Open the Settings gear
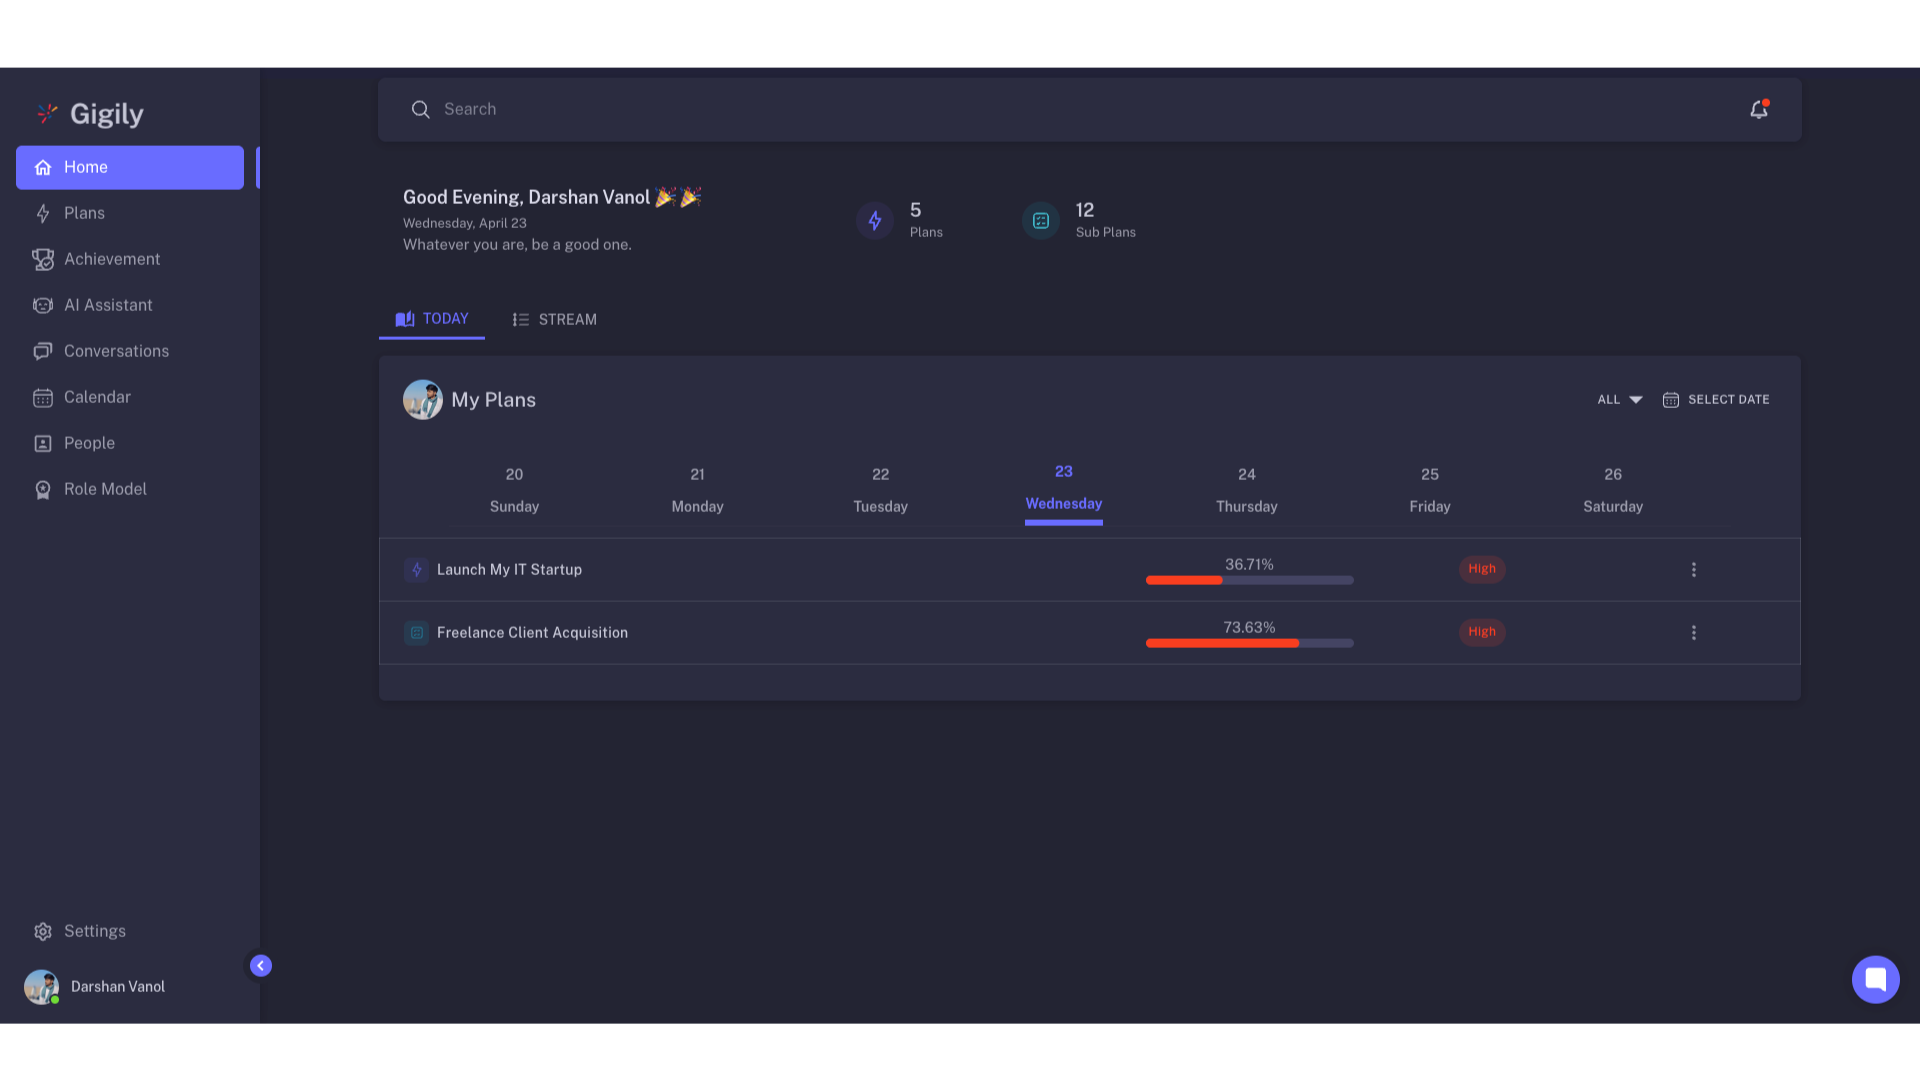Screen dimensions: 1920x1080 pos(43,931)
